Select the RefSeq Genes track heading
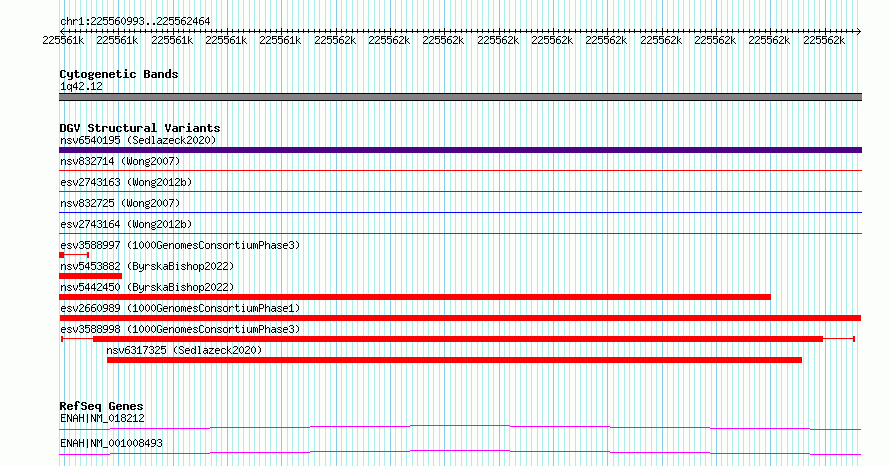 point(101,406)
